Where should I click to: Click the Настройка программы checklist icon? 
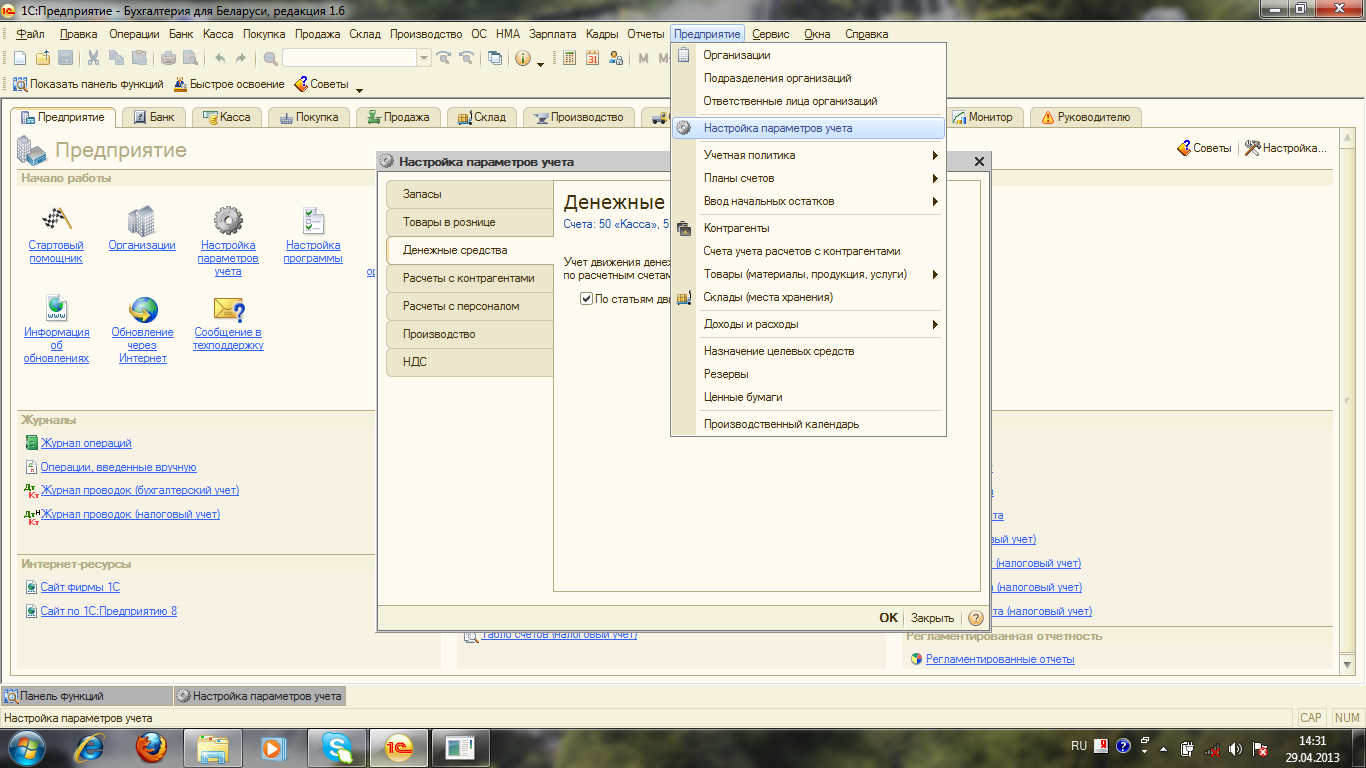[x=313, y=219]
